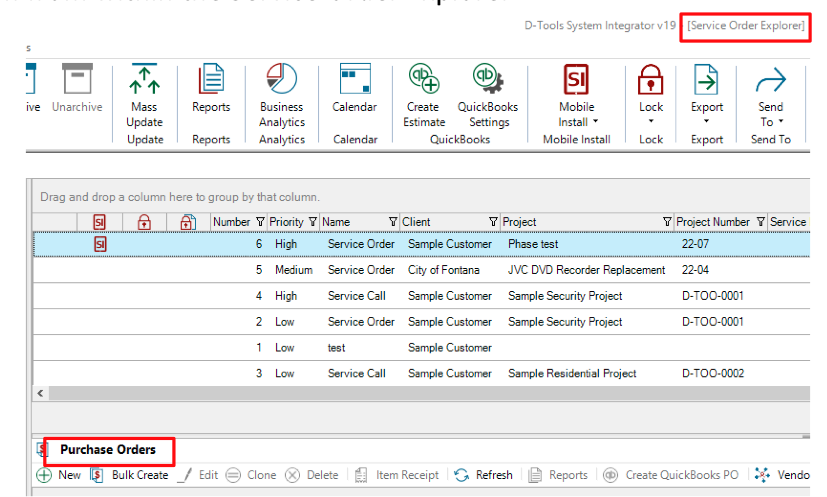Select the 'test' service order name

click(336, 348)
